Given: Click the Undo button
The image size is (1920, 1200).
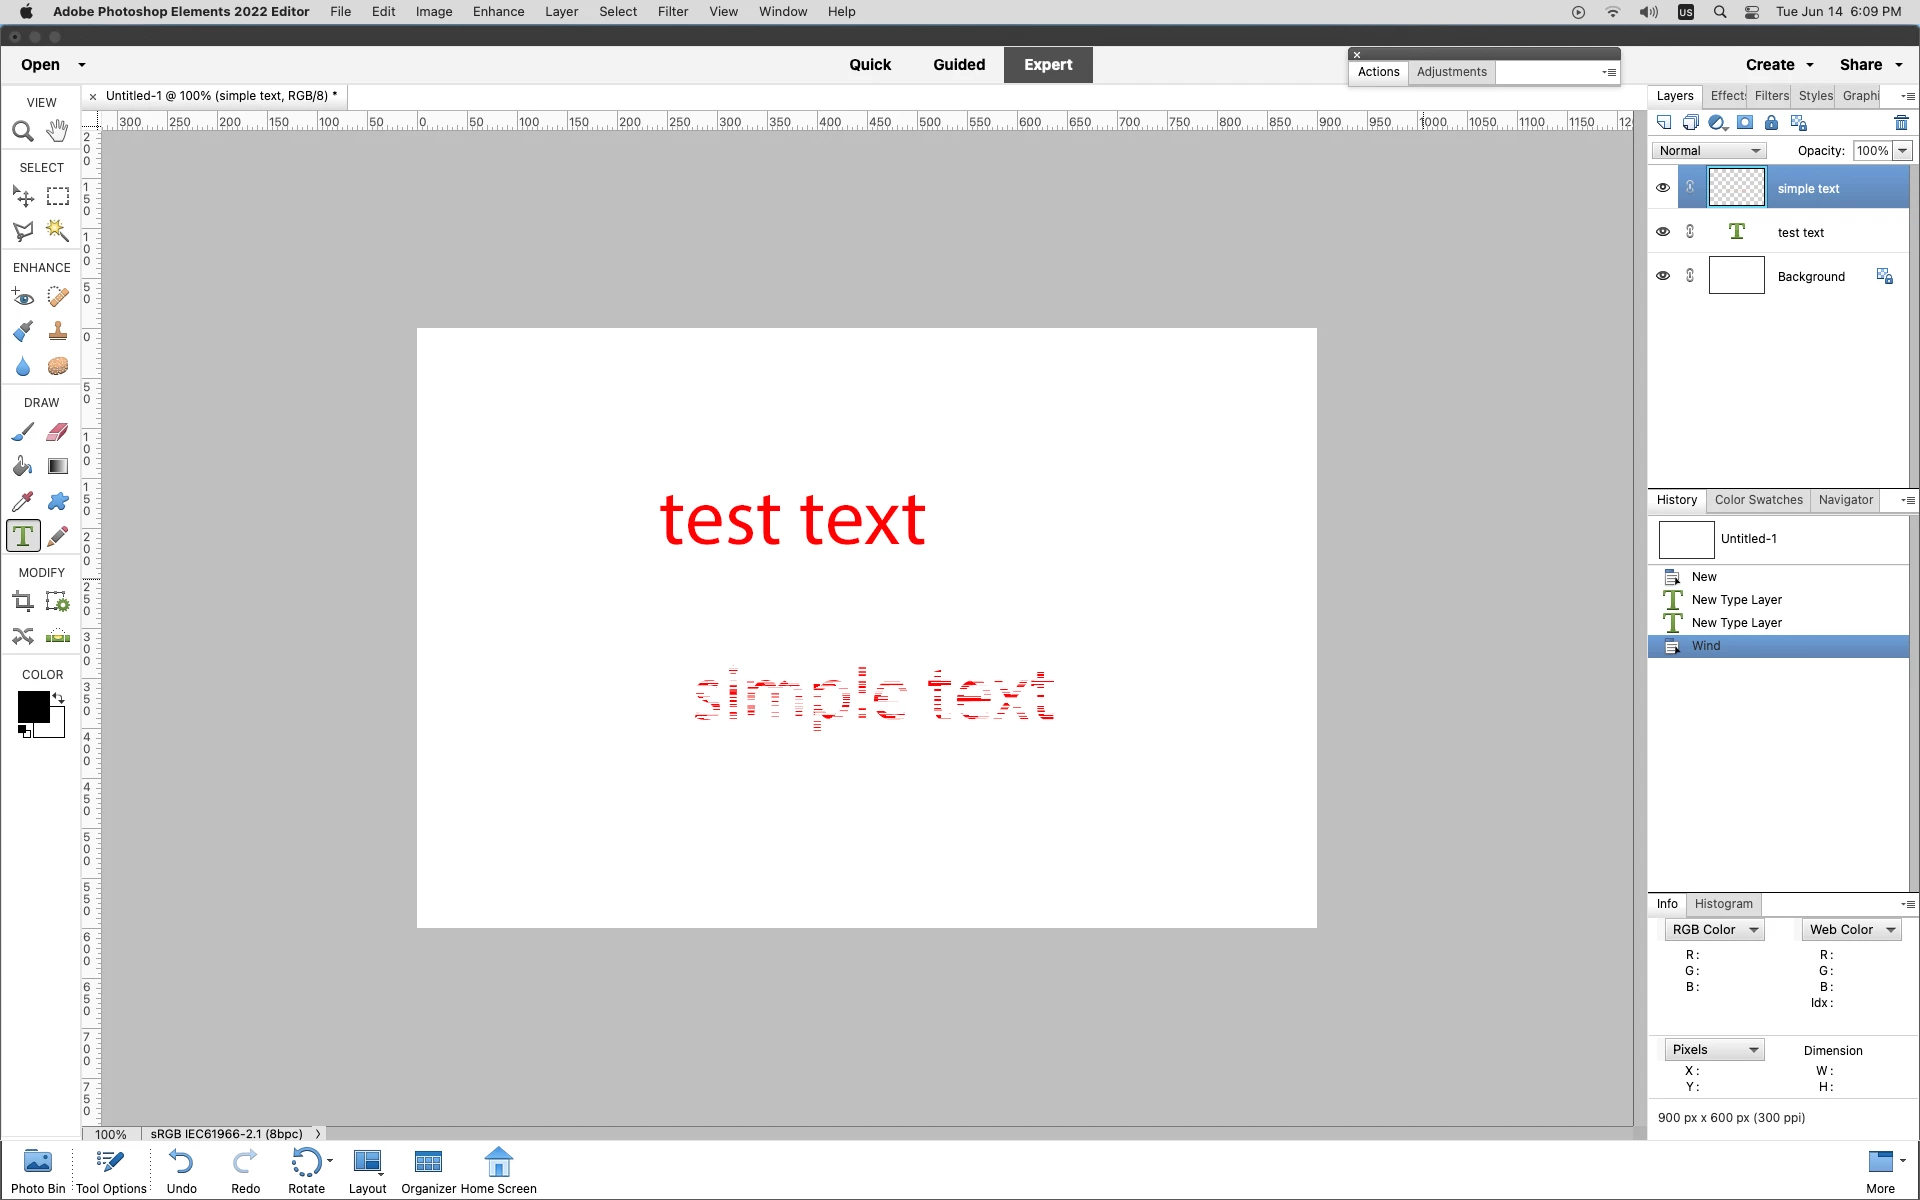Looking at the screenshot, I should (x=181, y=1169).
